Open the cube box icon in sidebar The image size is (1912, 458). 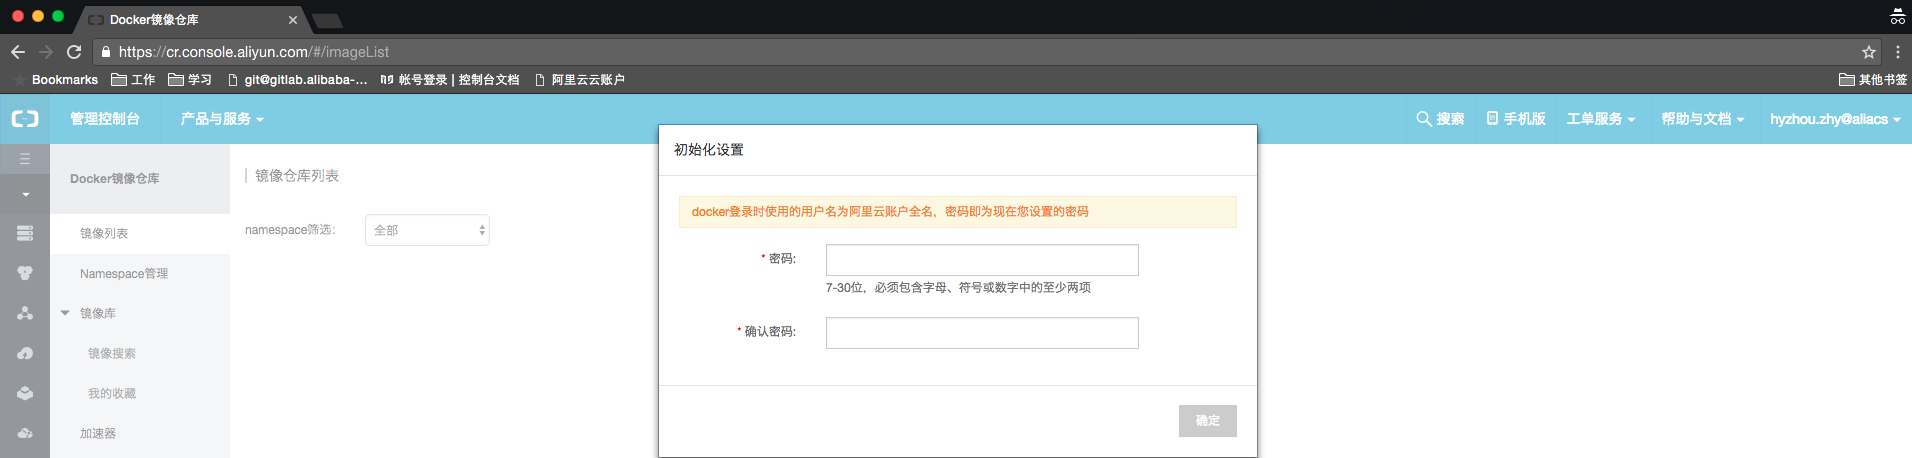pyautogui.click(x=25, y=393)
